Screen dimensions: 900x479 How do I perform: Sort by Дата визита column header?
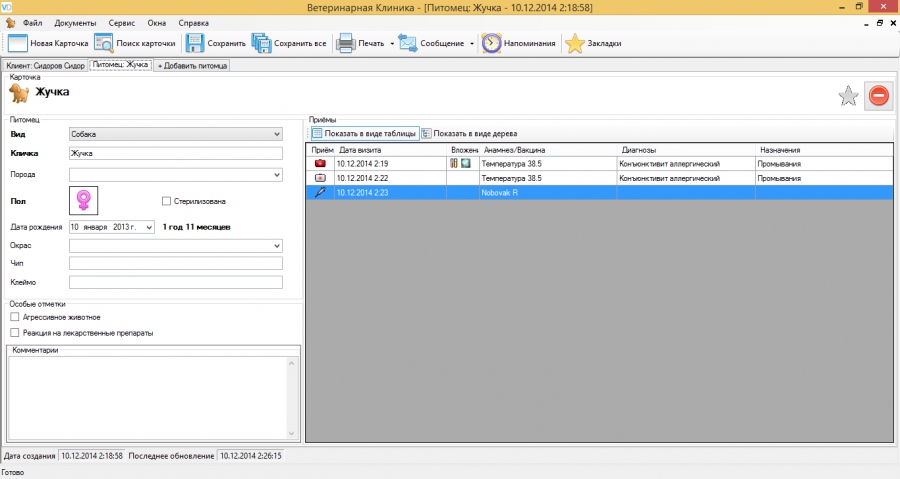[x=390, y=150]
